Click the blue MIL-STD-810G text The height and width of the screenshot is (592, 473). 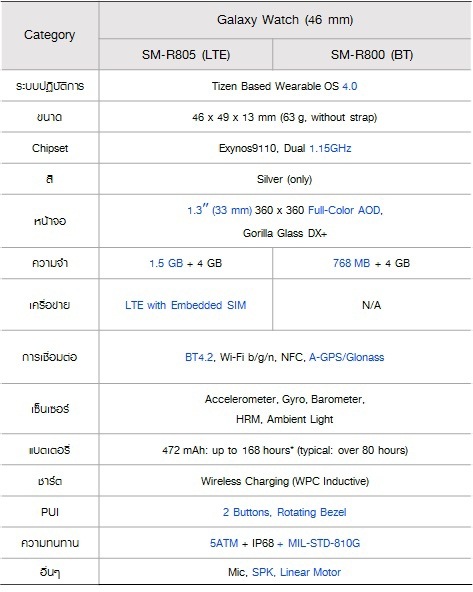coord(324,543)
